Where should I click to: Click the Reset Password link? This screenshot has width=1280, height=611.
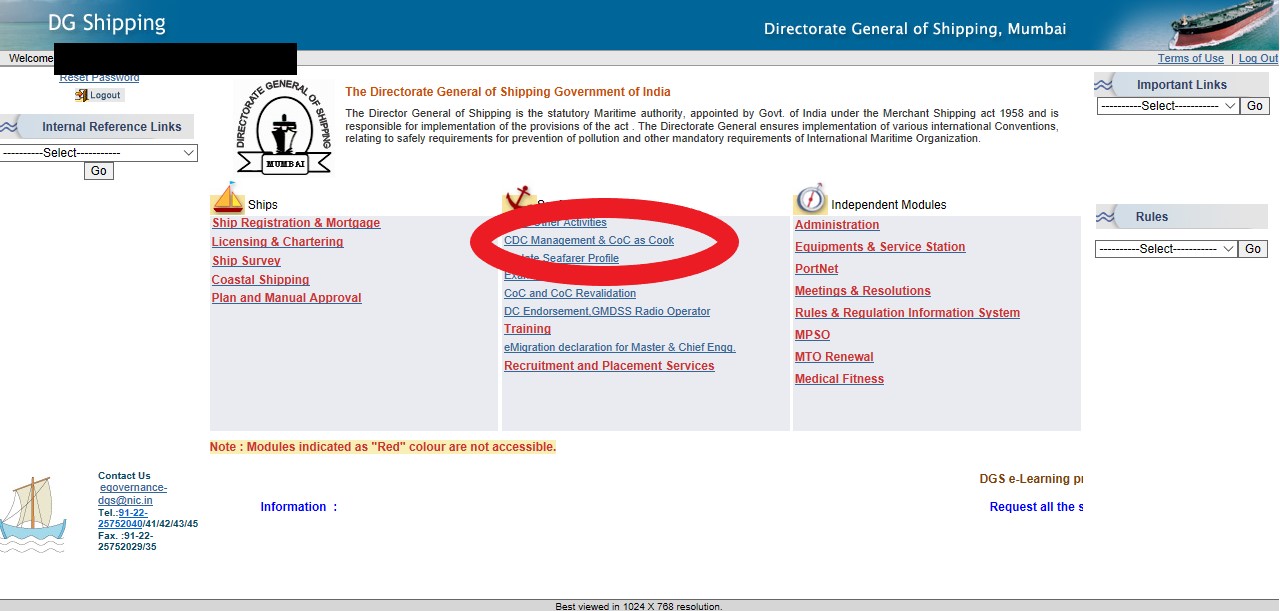(99, 78)
